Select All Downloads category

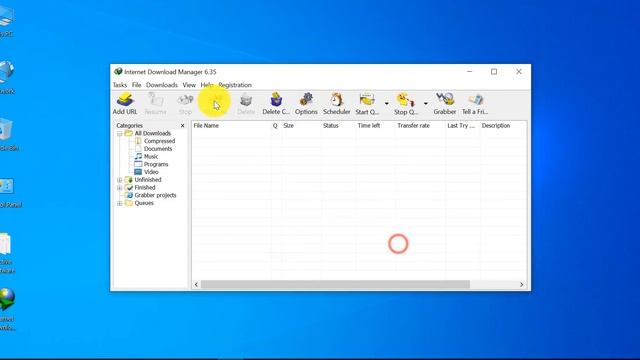(x=153, y=133)
